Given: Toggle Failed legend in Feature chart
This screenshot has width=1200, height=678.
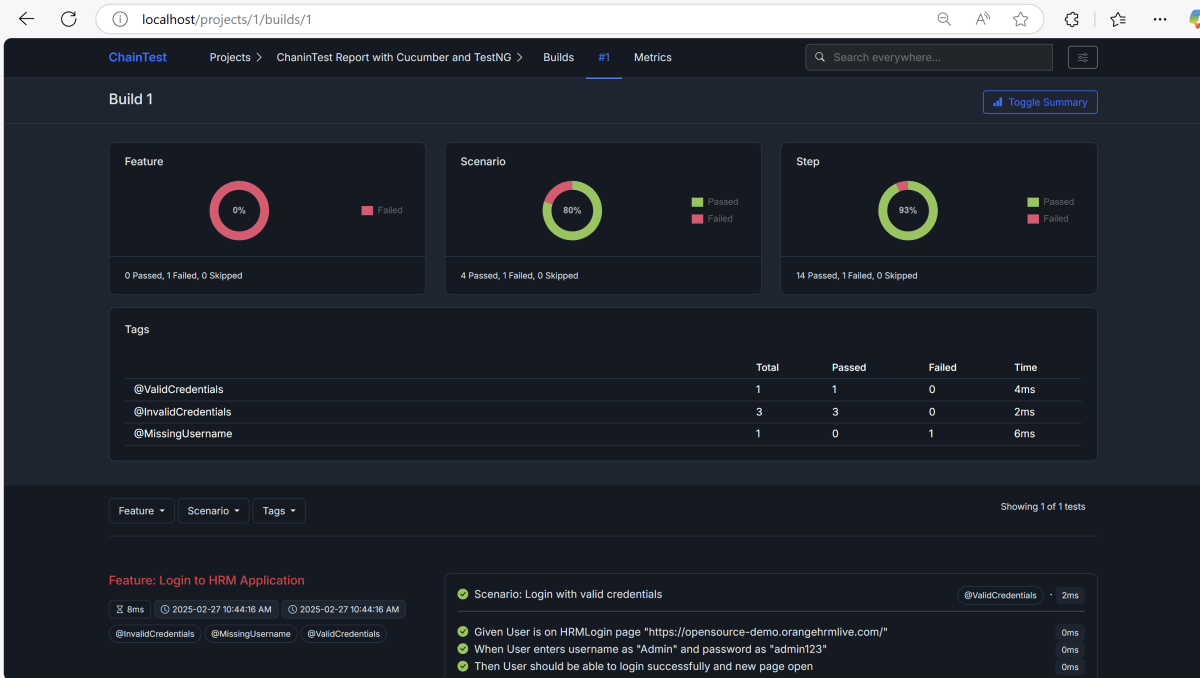Looking at the screenshot, I should click(x=382, y=210).
